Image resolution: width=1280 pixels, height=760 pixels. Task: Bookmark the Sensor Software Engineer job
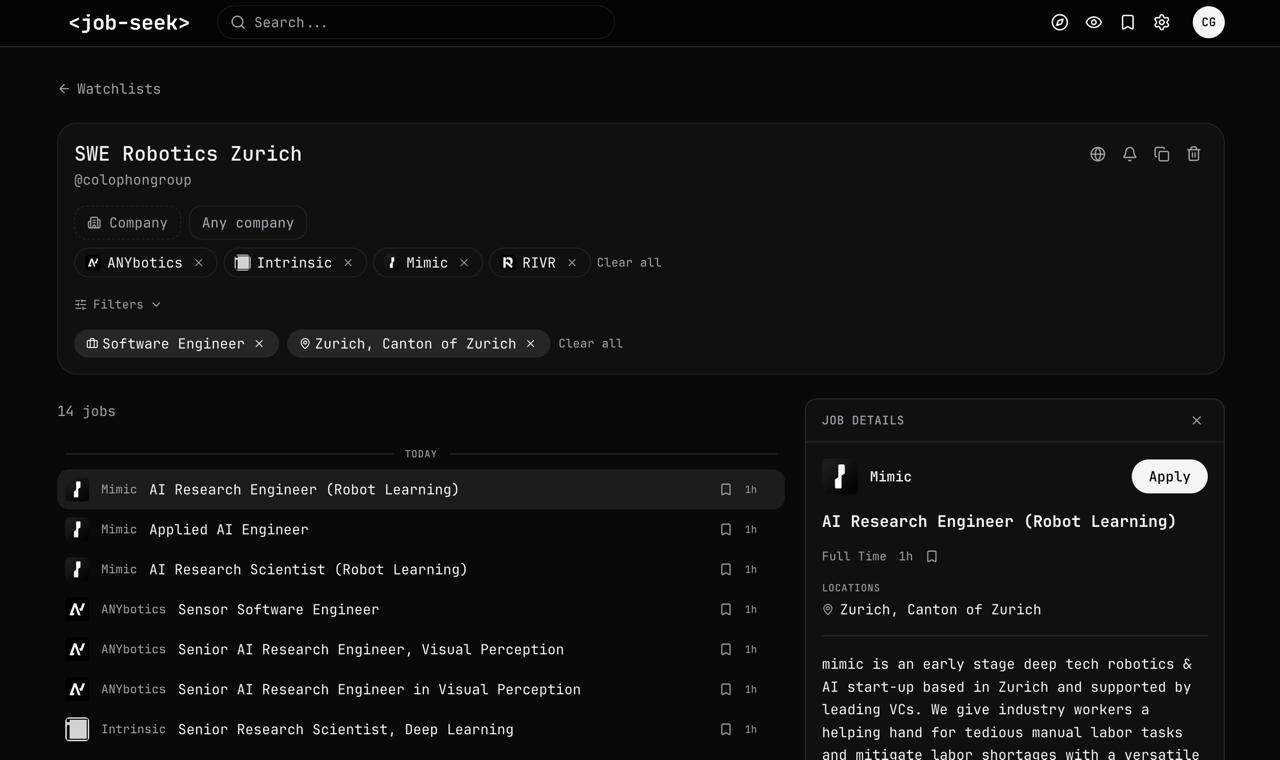coord(726,610)
